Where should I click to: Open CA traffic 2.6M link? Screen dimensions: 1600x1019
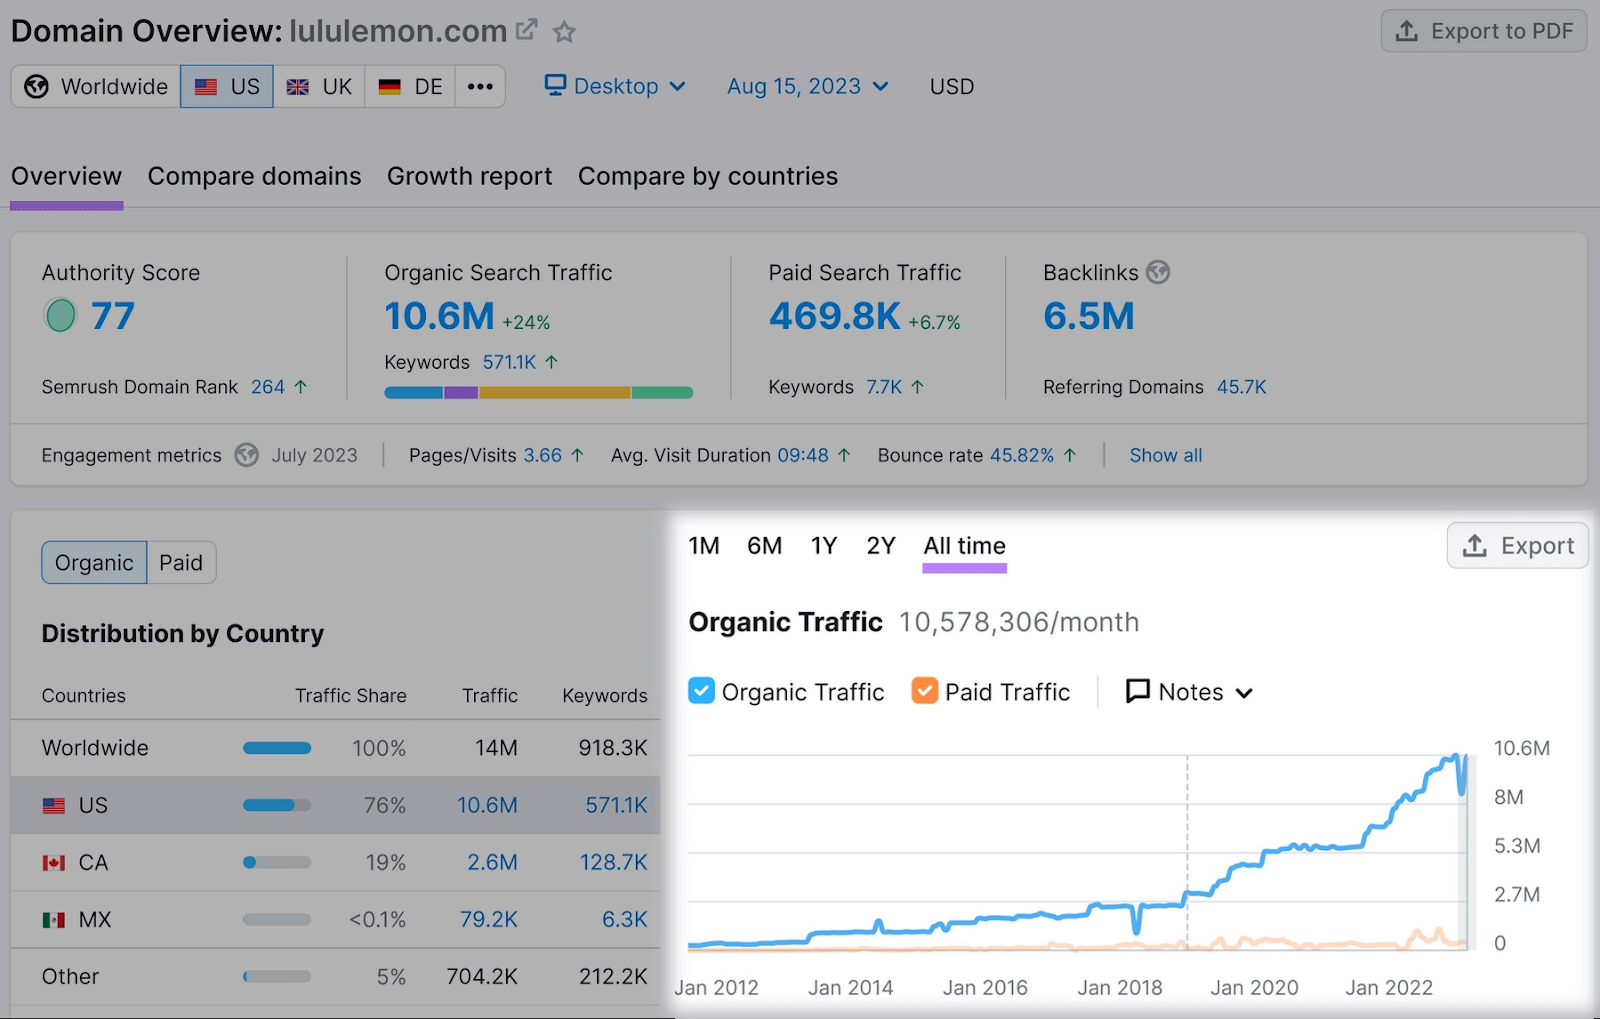(492, 862)
